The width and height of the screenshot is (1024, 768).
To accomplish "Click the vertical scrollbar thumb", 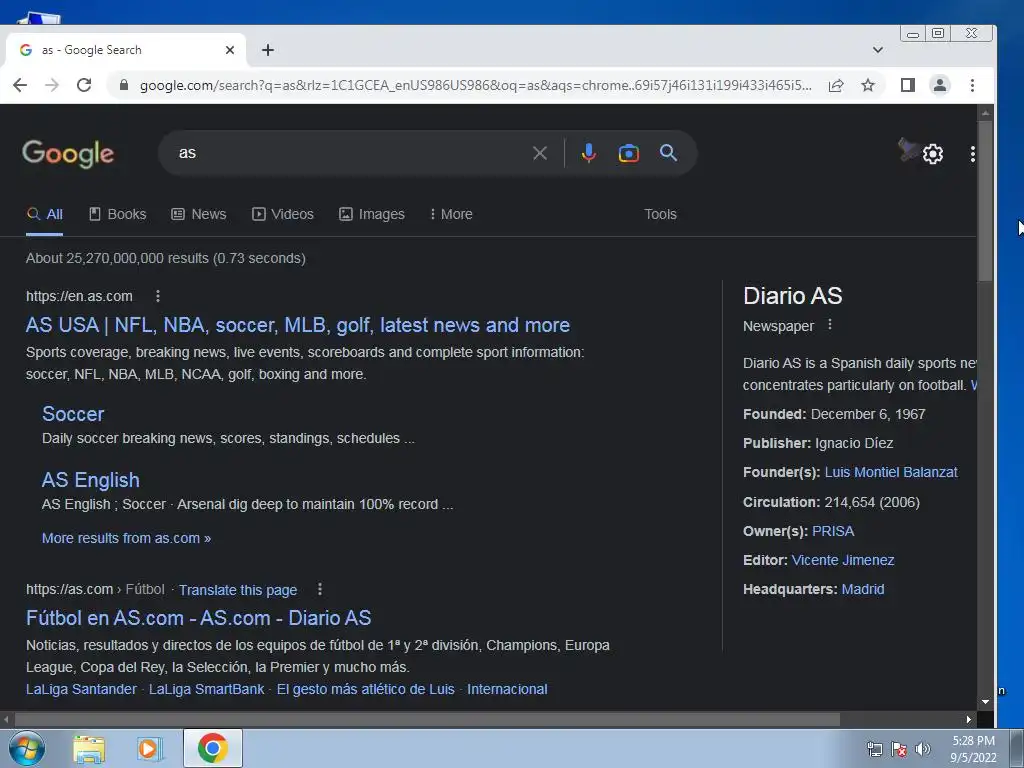I will pyautogui.click(x=985, y=201).
